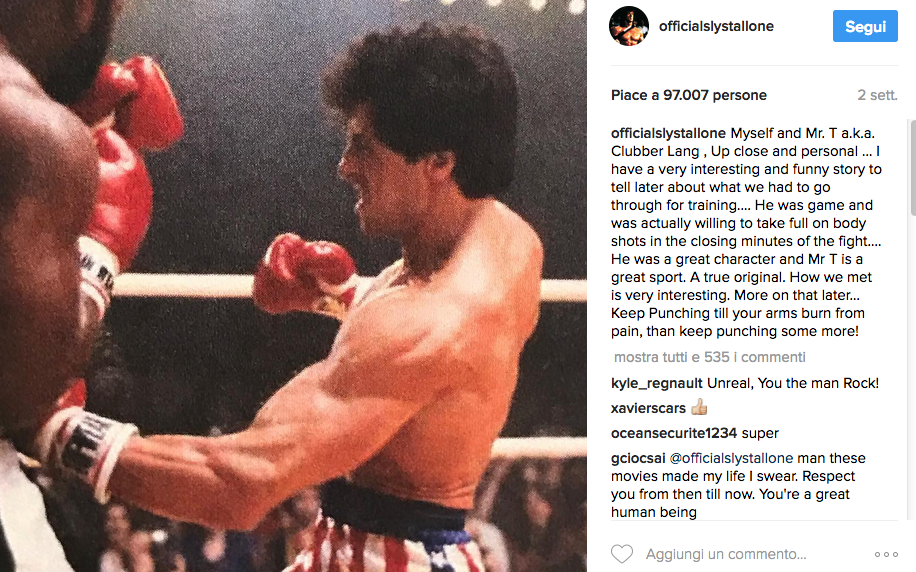The width and height of the screenshot is (916, 572).
Task: Open xavierscars commenter profile
Action: tap(648, 408)
